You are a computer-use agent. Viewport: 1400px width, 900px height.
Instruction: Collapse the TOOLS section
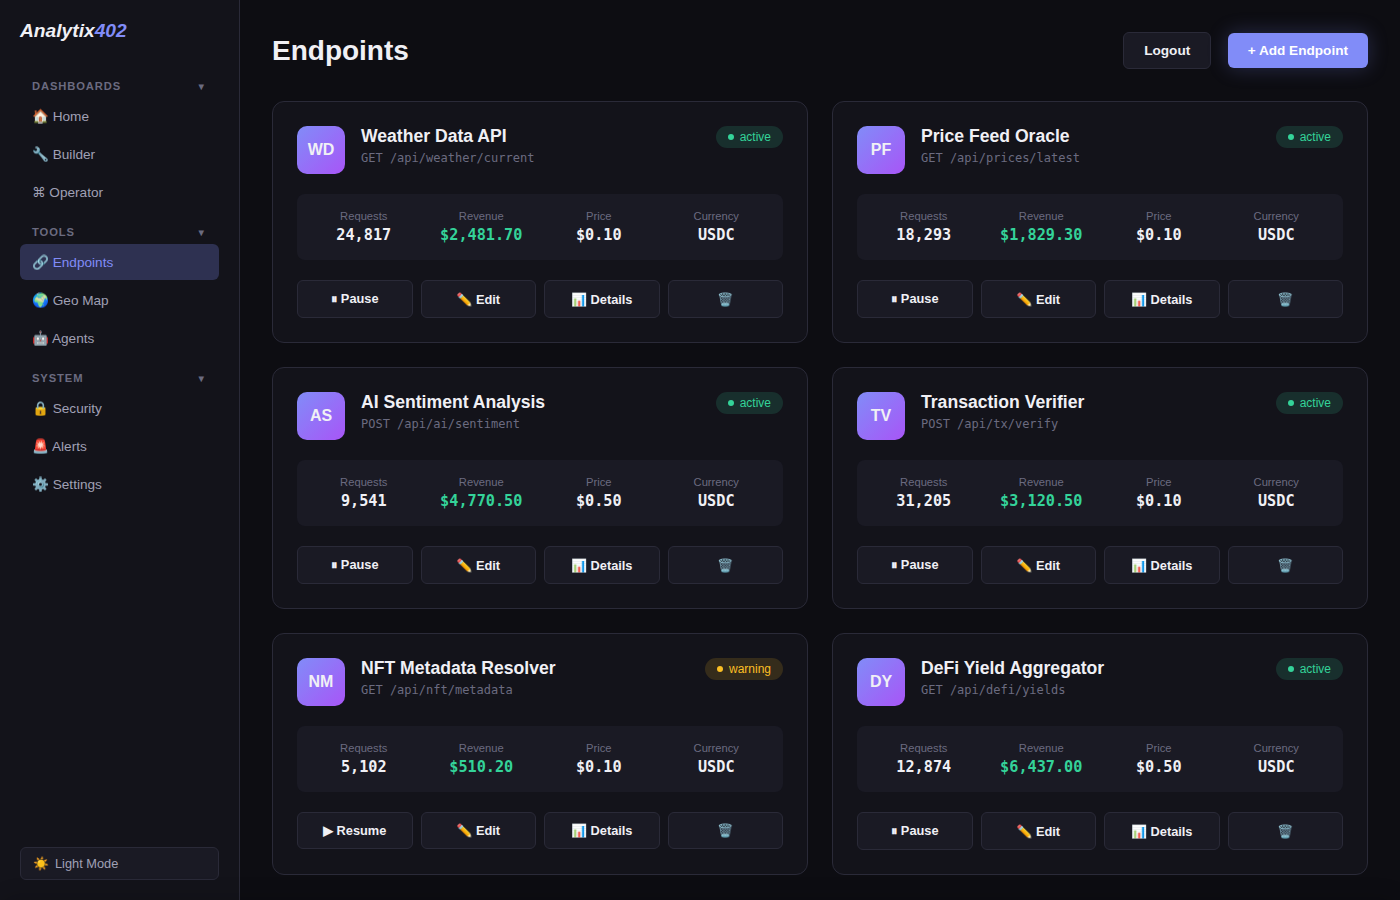pos(201,231)
